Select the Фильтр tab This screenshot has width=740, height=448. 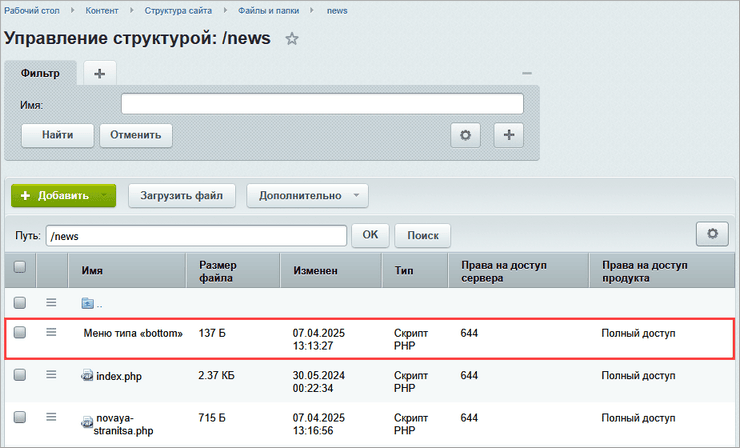click(41, 74)
